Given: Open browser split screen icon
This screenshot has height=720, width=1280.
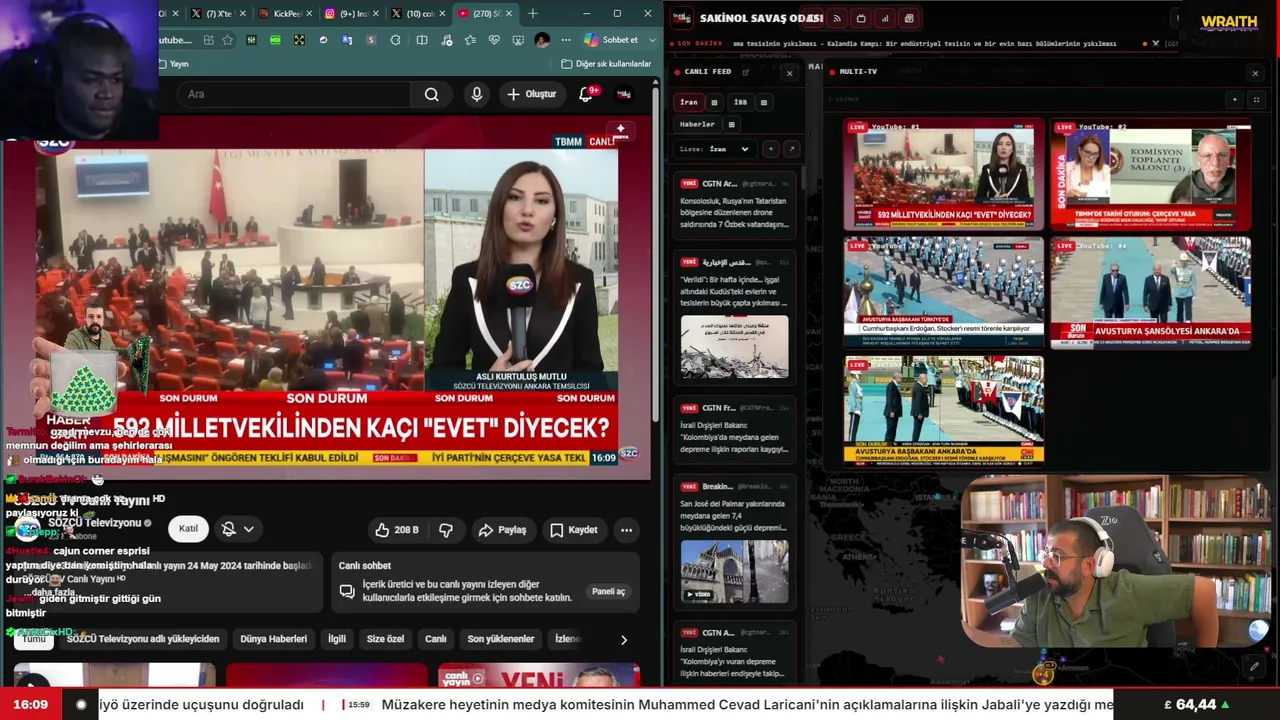Looking at the screenshot, I should pyautogui.click(x=422, y=40).
